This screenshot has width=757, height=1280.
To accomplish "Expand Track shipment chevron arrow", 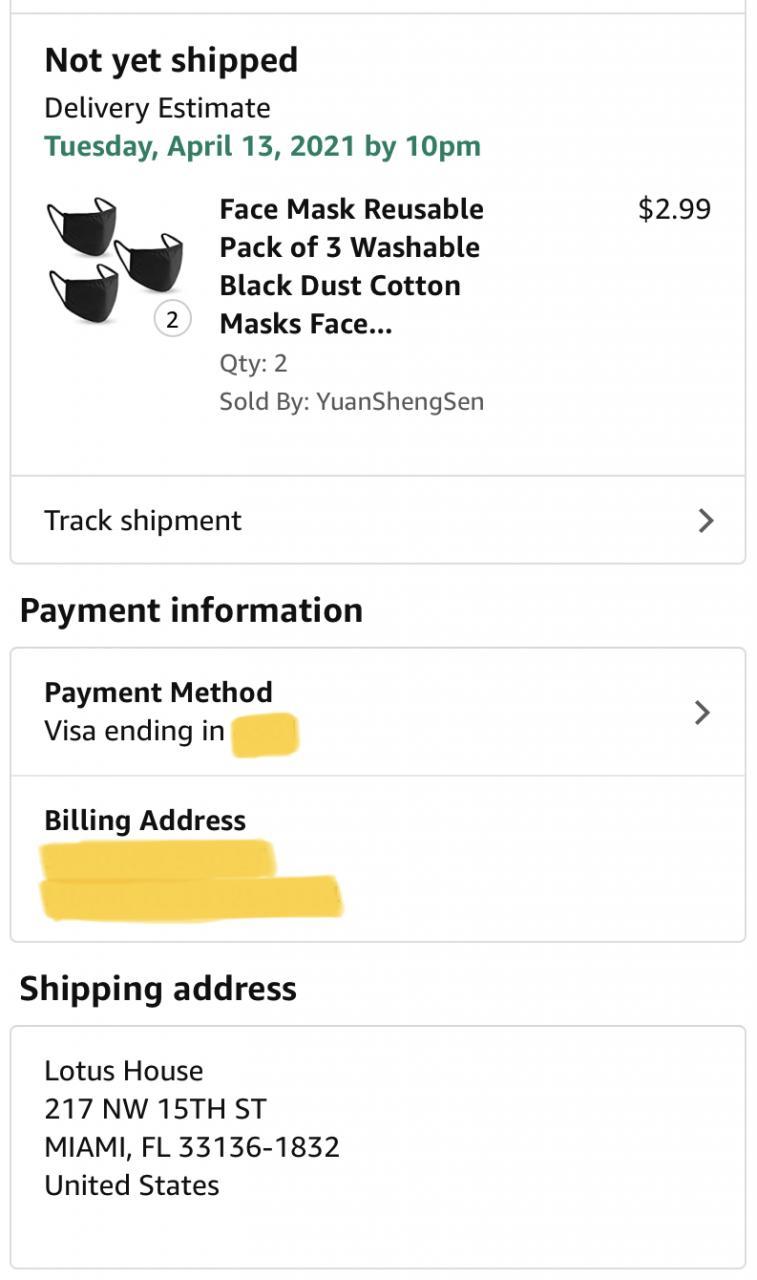I will 706,520.
